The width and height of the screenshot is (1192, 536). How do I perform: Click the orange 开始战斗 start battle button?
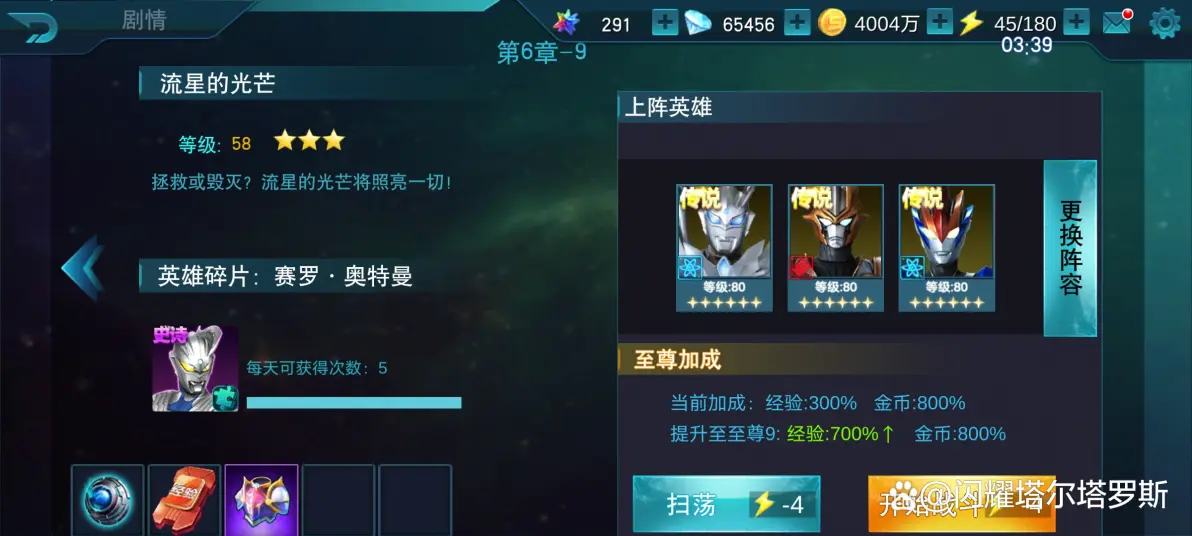(962, 504)
